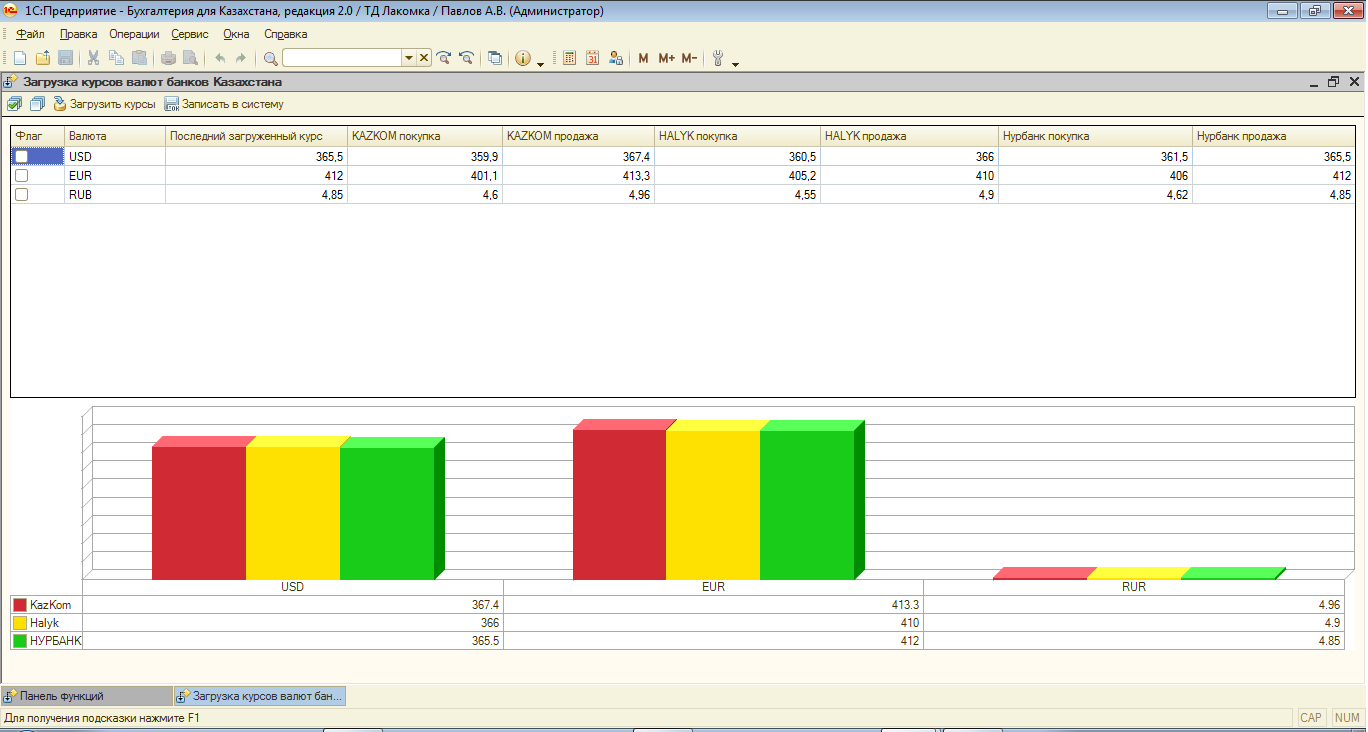This screenshot has width=1368, height=732.
Task: Click the KAZKOM покупка column header
Action: pyautogui.click(x=425, y=136)
